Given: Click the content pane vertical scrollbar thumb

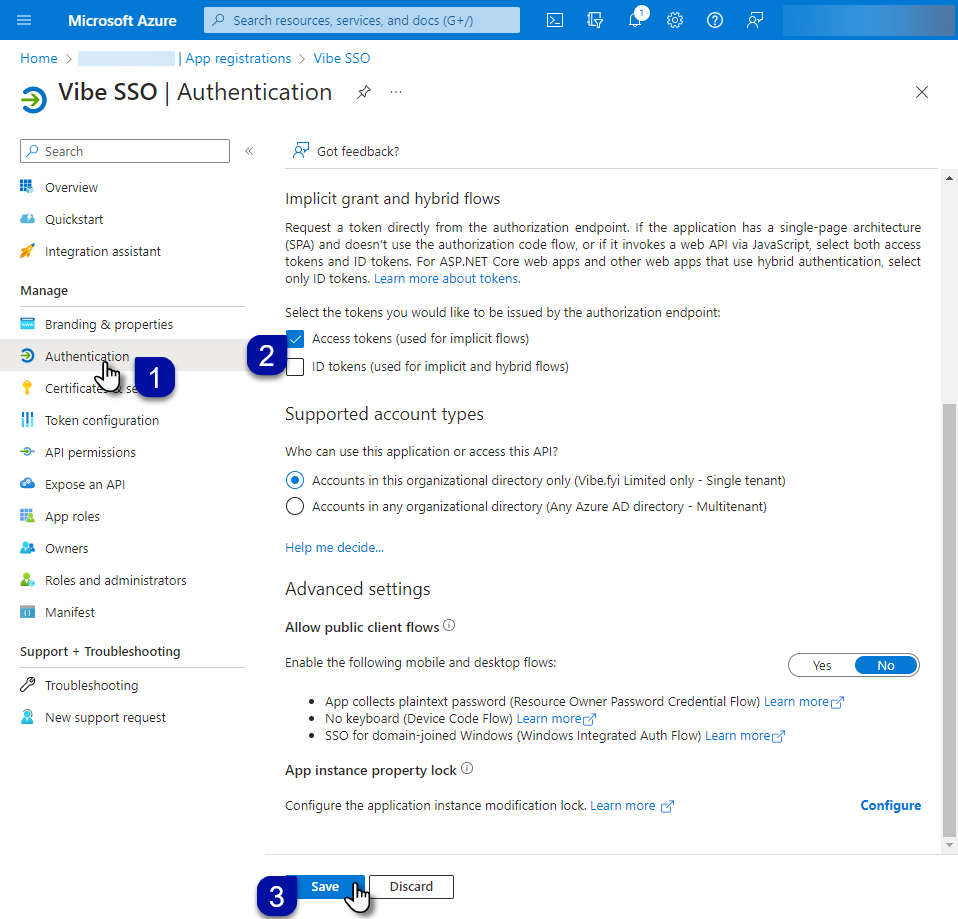Looking at the screenshot, I should click(949, 619).
